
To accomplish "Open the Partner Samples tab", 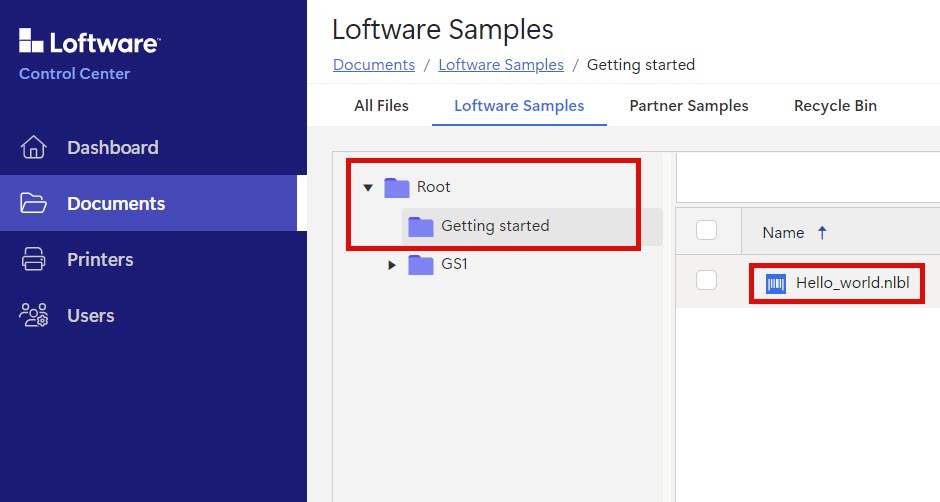I will click(688, 105).
